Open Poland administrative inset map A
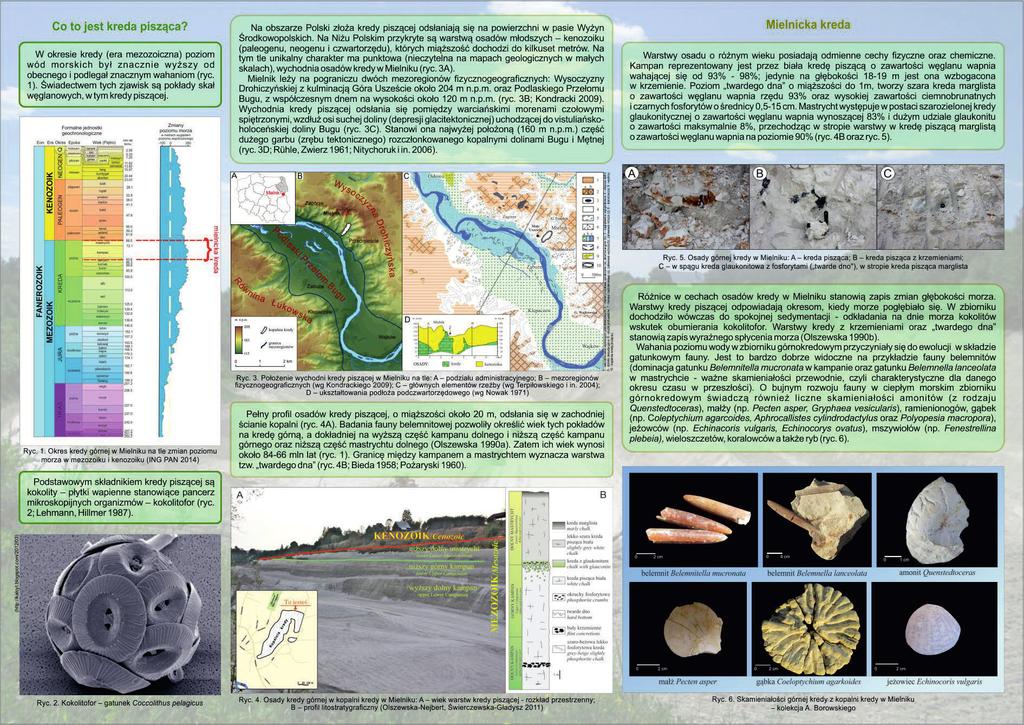The width and height of the screenshot is (1024, 725). click(263, 198)
